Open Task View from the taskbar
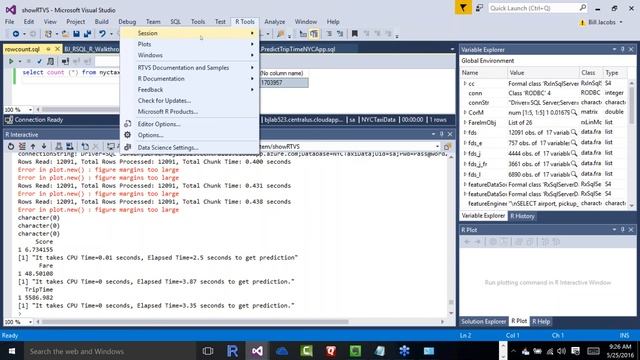Viewport: 640px width, 360px height. pyautogui.click(x=208, y=351)
